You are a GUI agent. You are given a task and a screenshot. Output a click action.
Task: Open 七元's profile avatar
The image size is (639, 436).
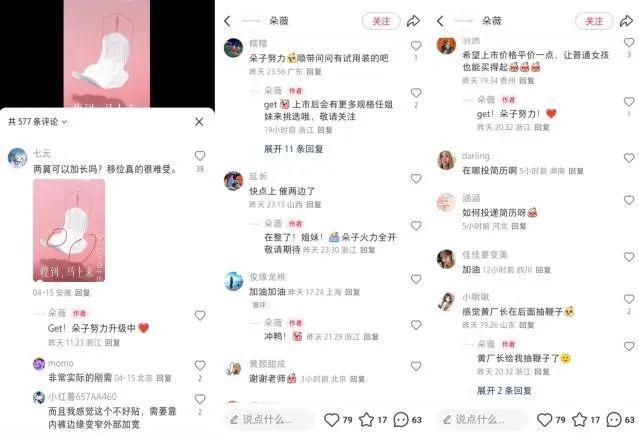point(17,158)
